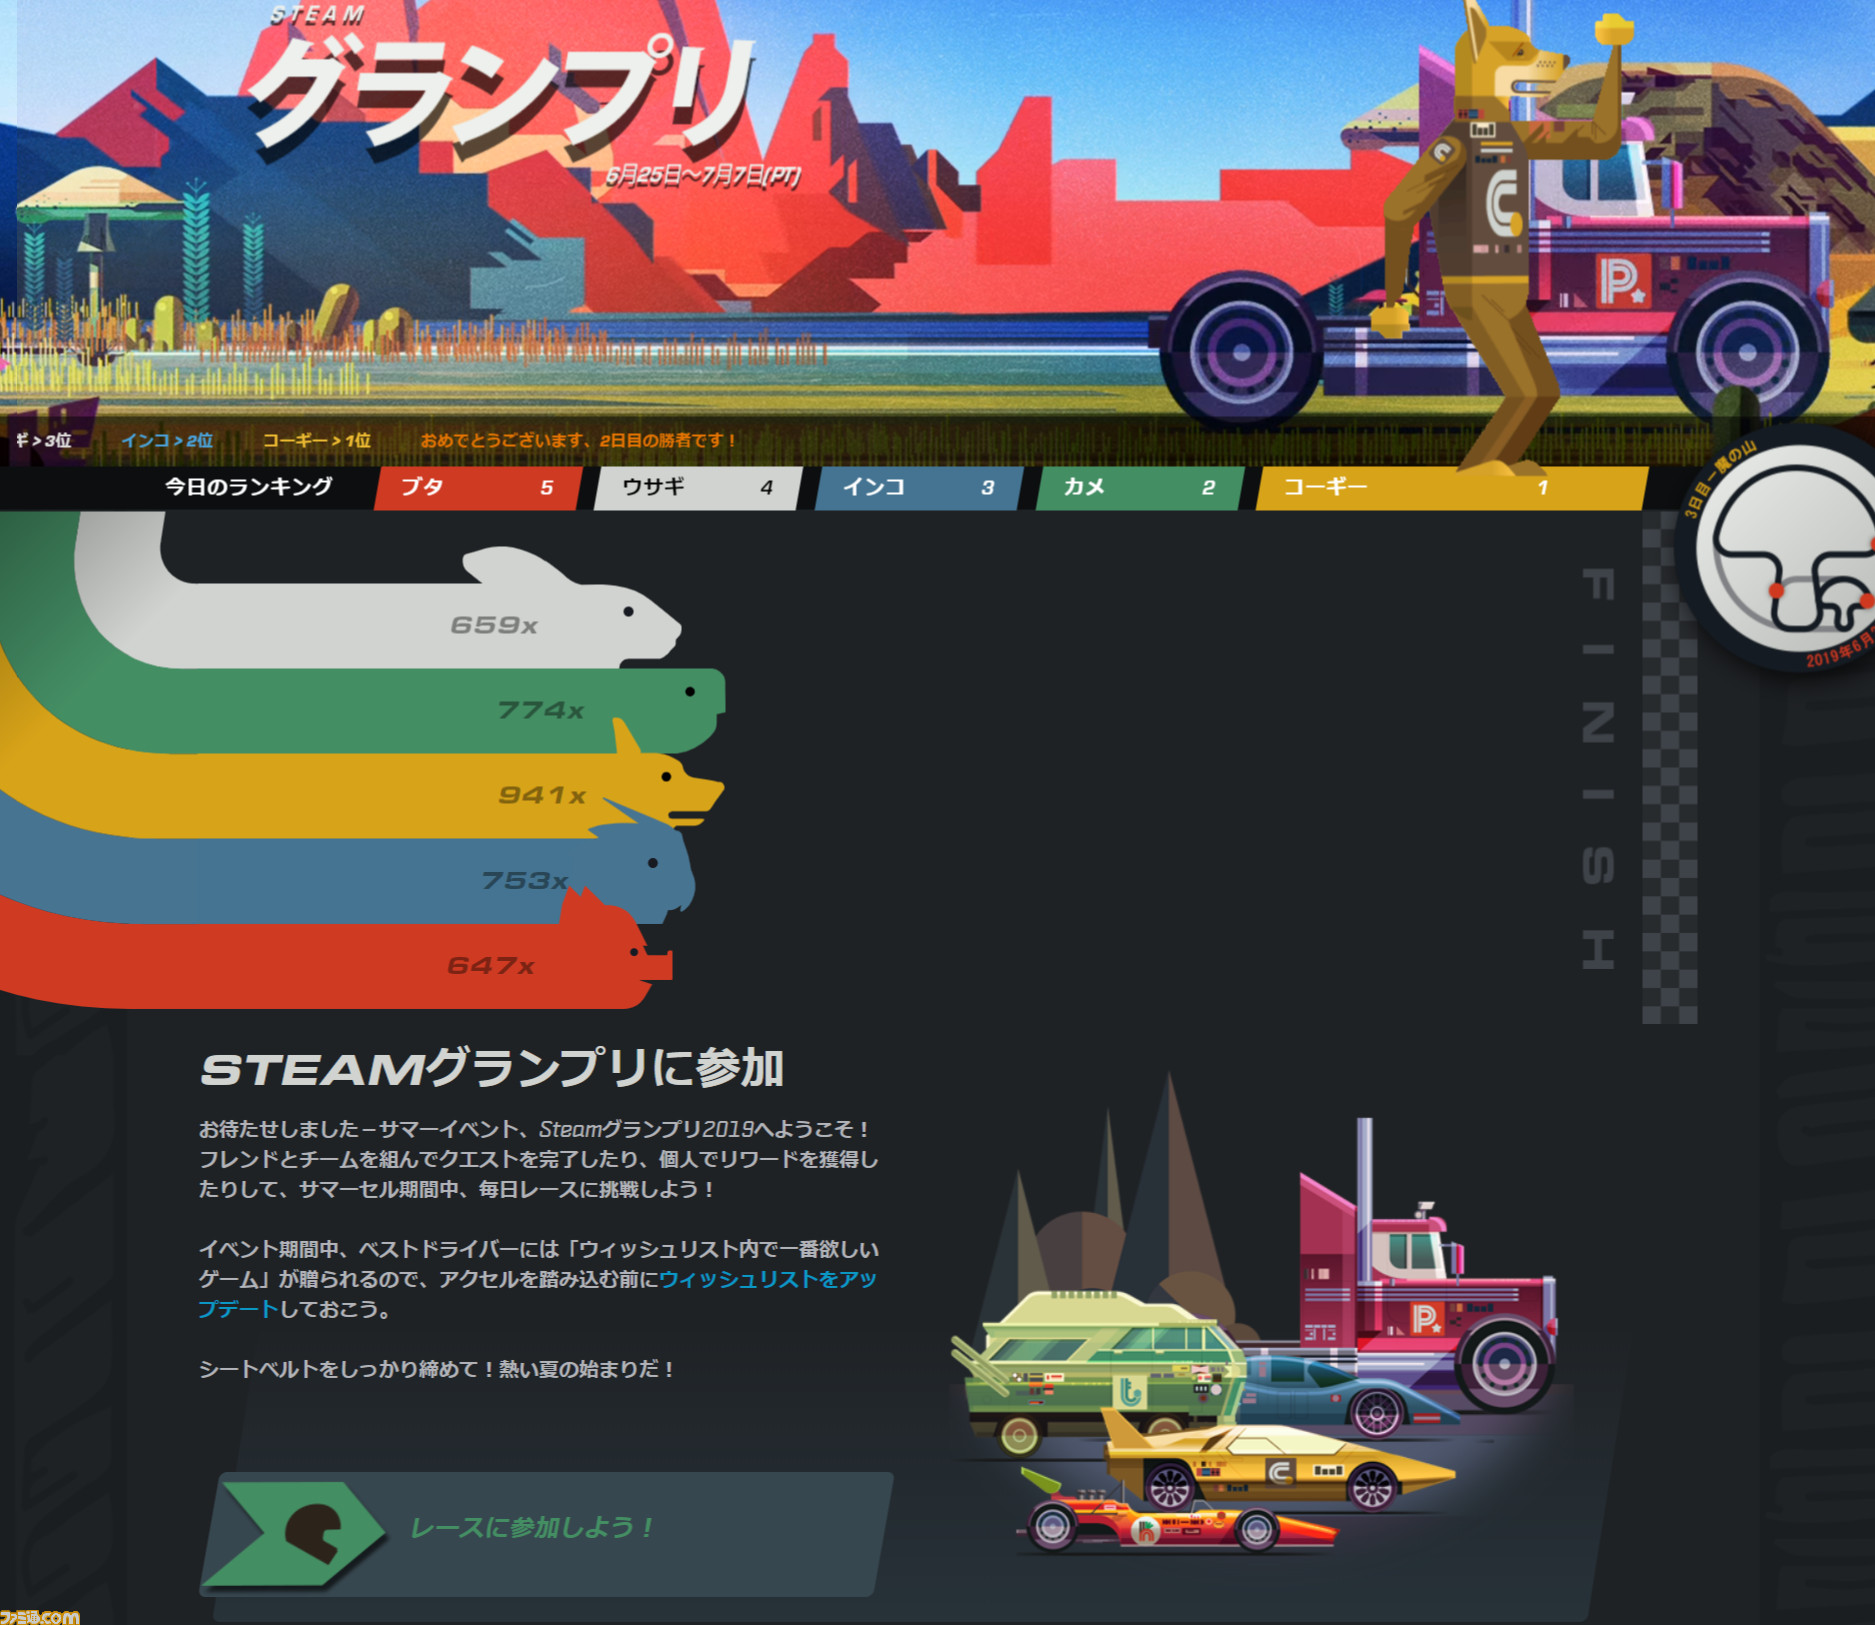
Task: Select the コーギー ranking tab
Action: point(1451,488)
